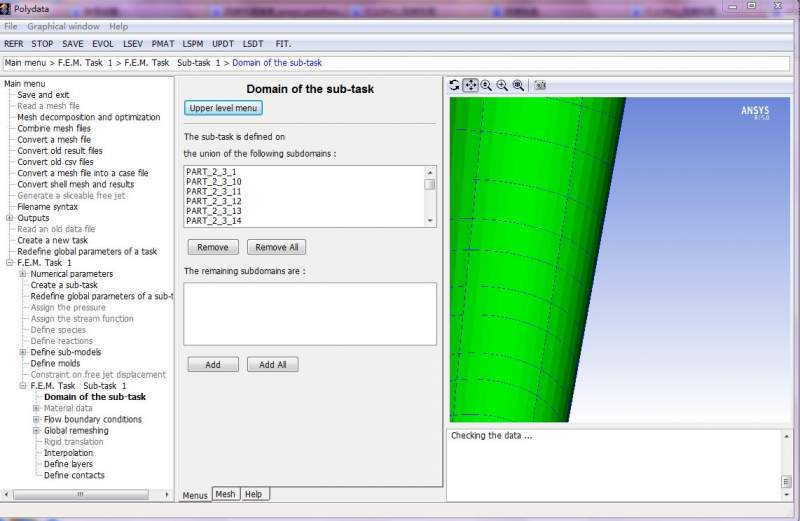Click FIT. in the command toolbar

point(283,44)
